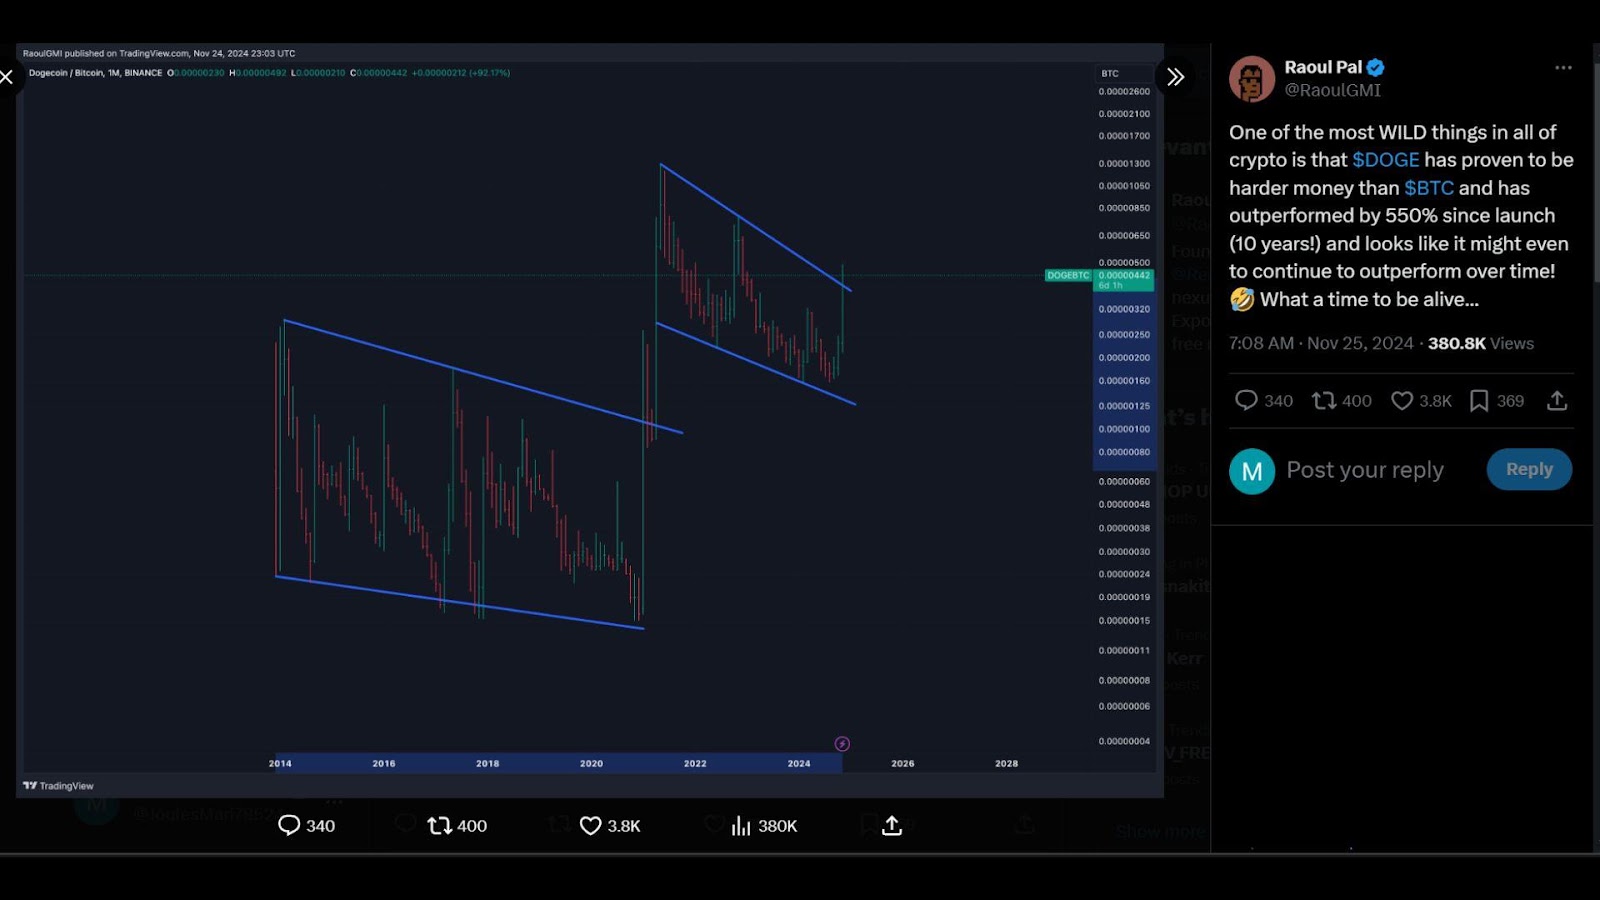The height and width of the screenshot is (900, 1600).
Task: Click the DOGEBTC price label on the chart
Action: tap(1068, 275)
